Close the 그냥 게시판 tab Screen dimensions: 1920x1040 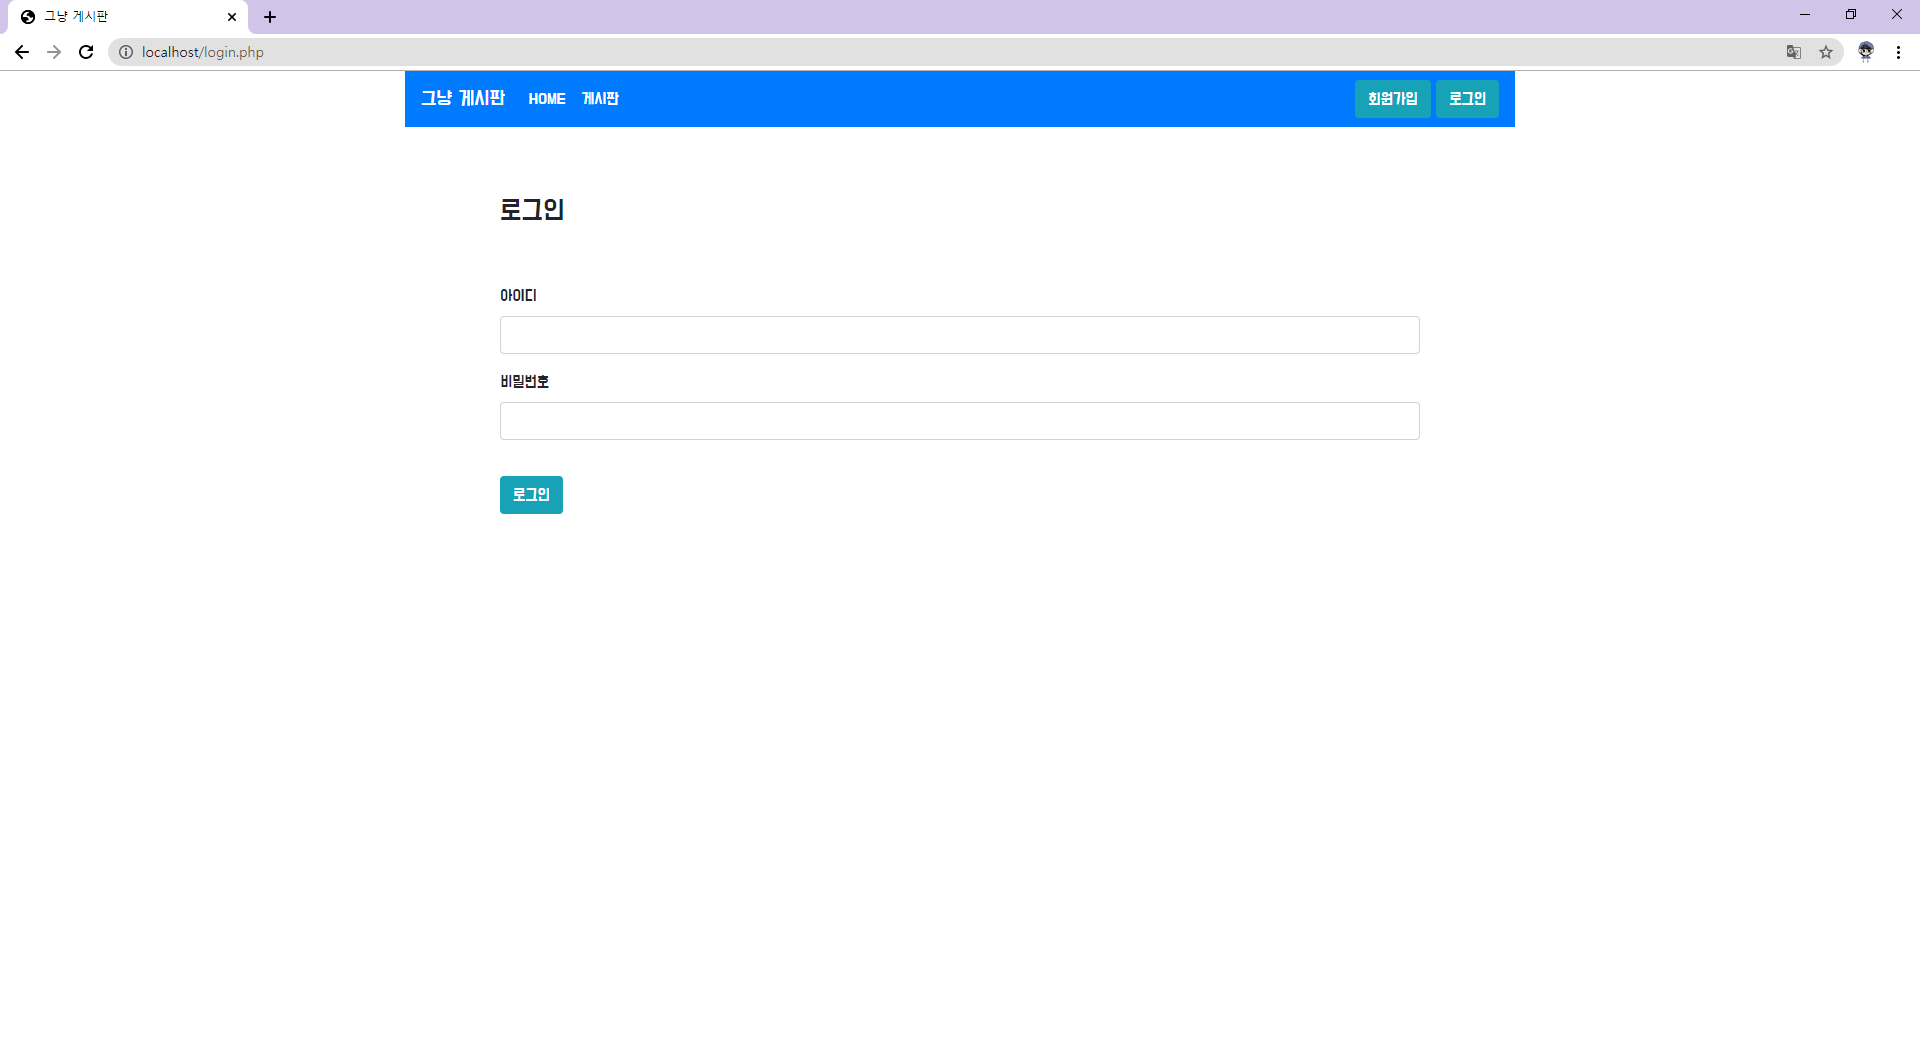(232, 17)
